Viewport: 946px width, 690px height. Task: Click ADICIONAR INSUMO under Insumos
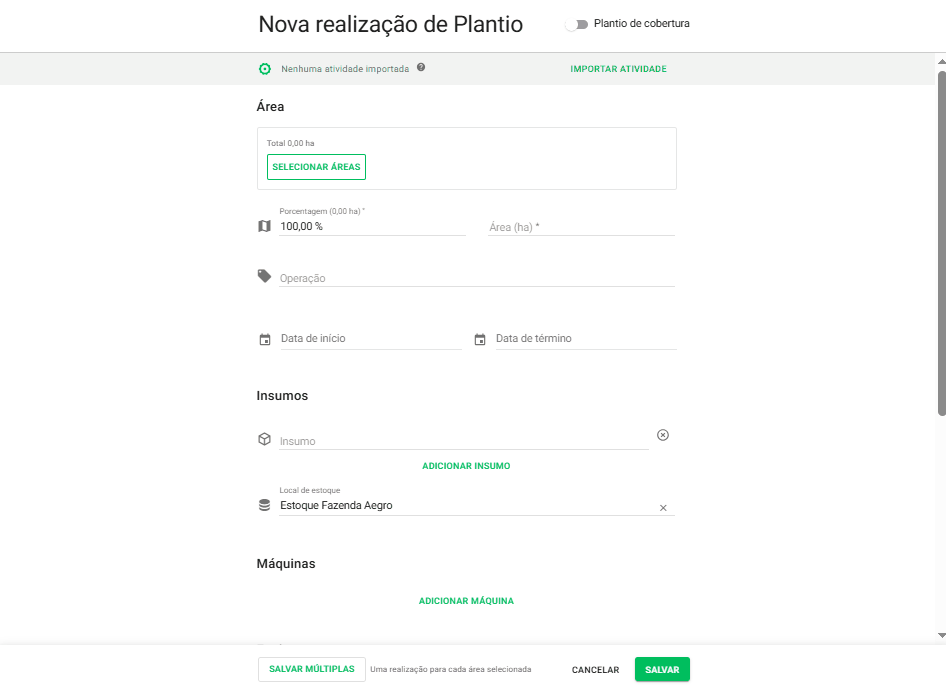[x=466, y=465]
